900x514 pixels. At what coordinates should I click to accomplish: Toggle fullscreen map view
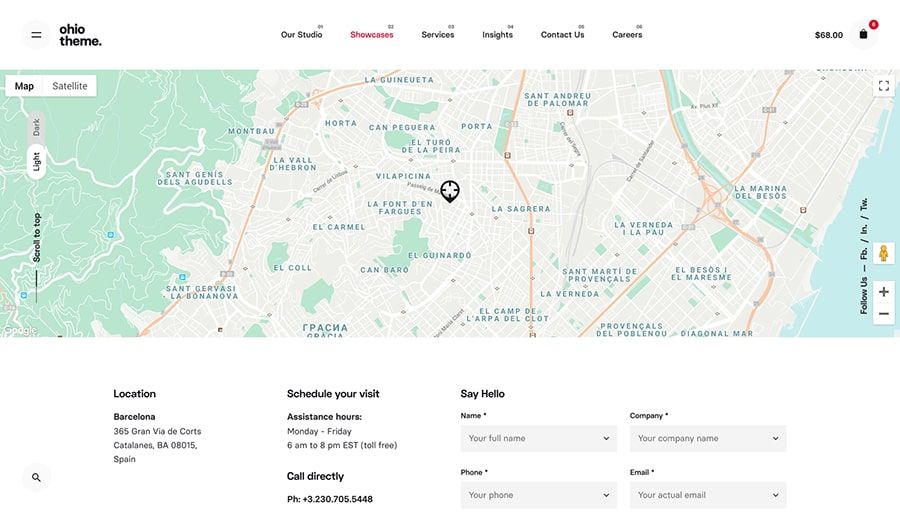tap(883, 86)
